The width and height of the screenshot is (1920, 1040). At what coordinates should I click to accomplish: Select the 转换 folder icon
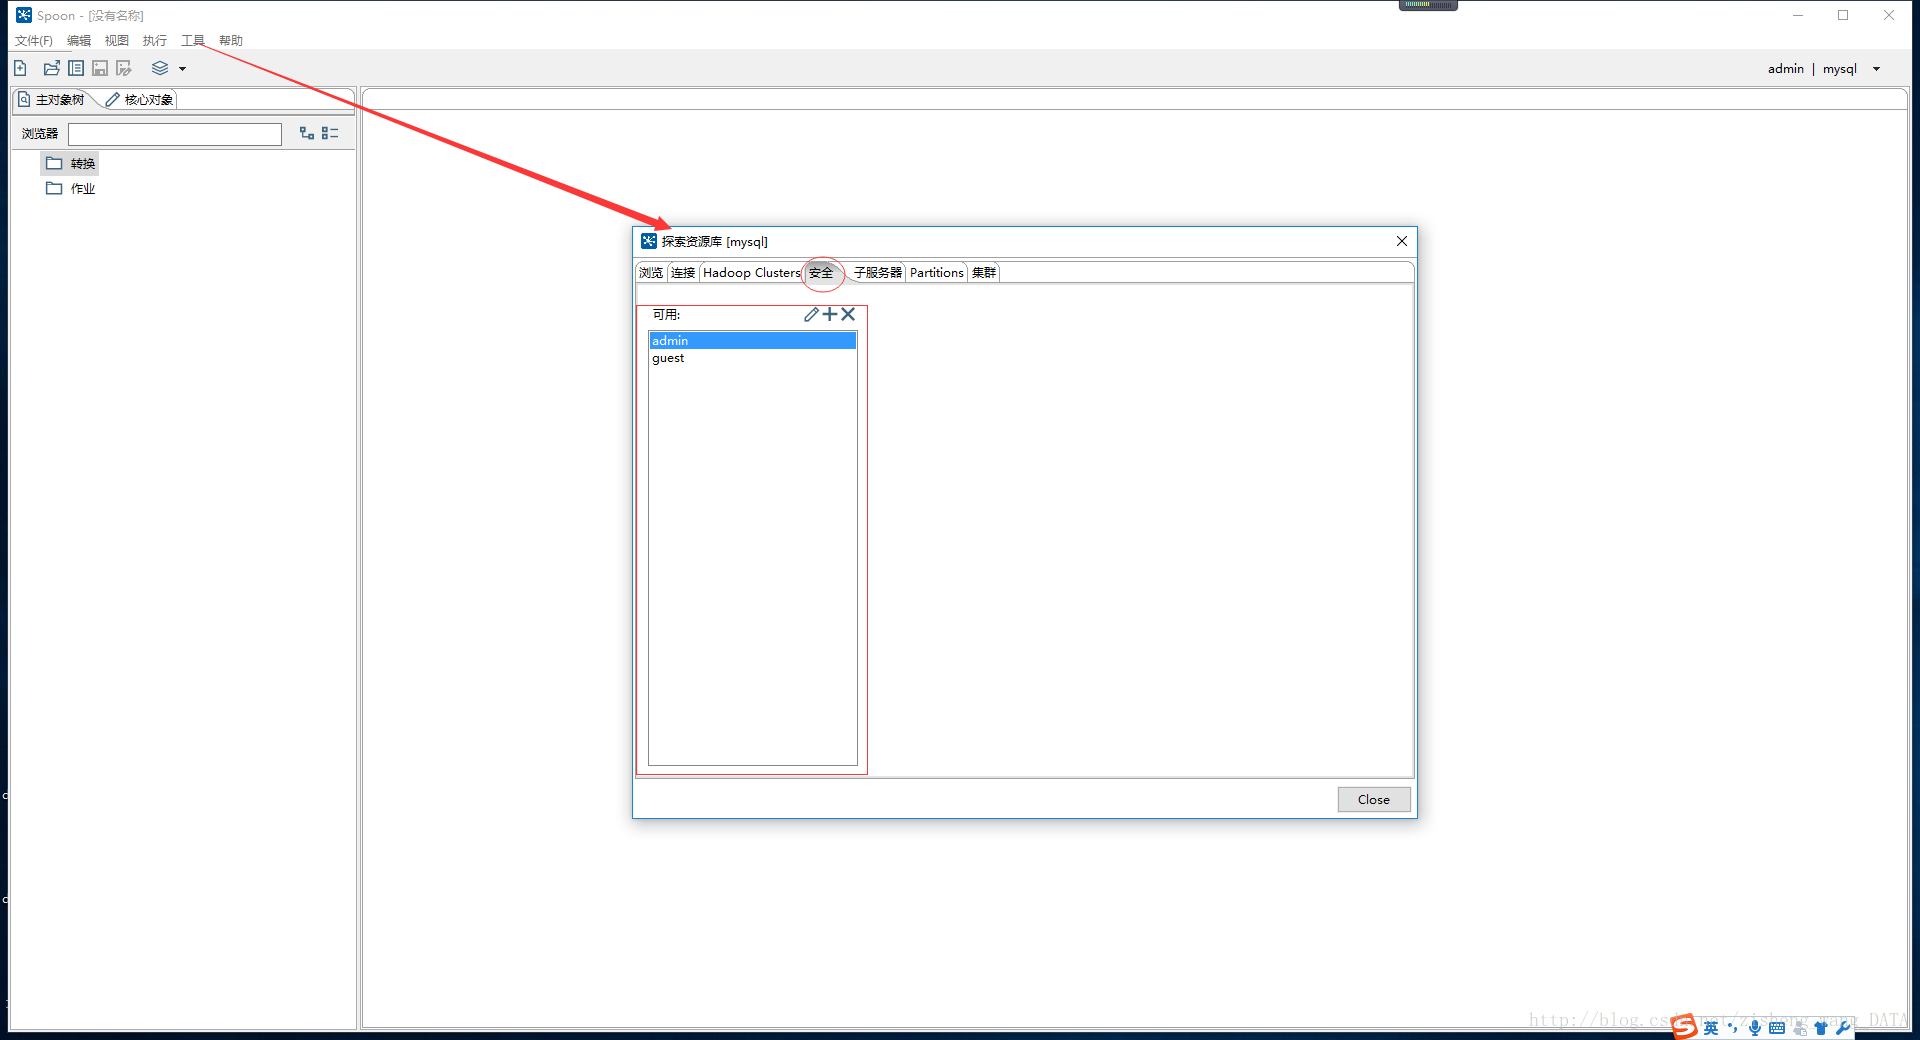(54, 163)
